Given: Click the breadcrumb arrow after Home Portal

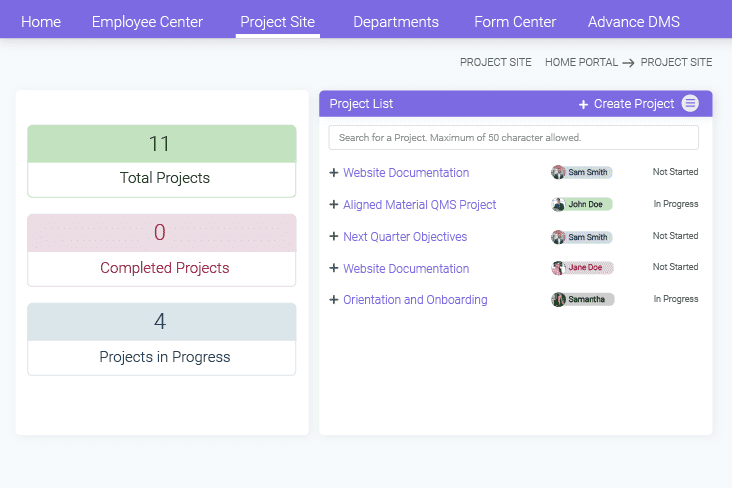Looking at the screenshot, I should pyautogui.click(x=628, y=63).
